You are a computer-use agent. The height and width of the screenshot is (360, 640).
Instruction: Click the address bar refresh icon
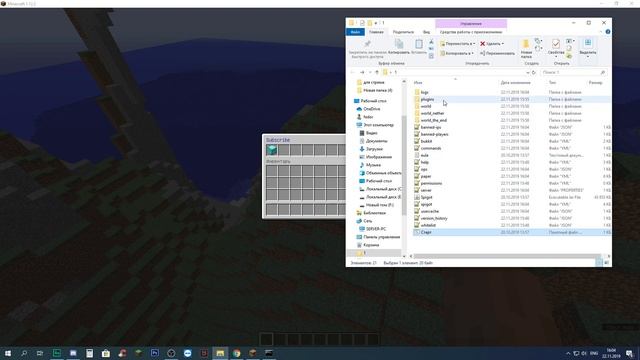533,72
